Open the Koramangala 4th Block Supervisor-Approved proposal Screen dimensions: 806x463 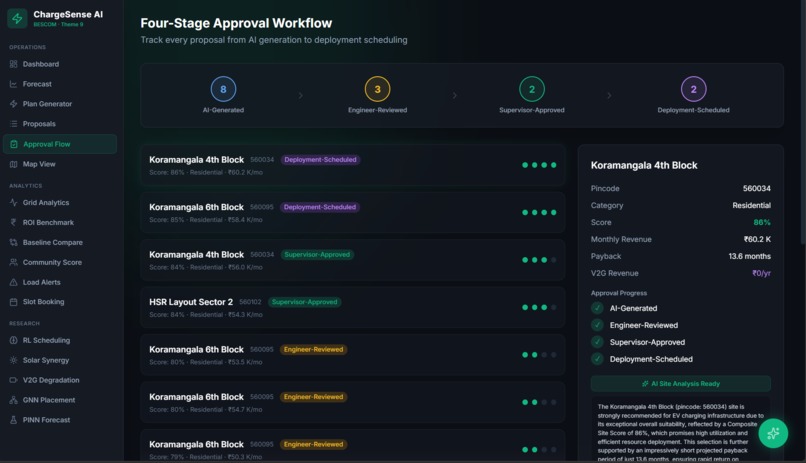(x=353, y=260)
